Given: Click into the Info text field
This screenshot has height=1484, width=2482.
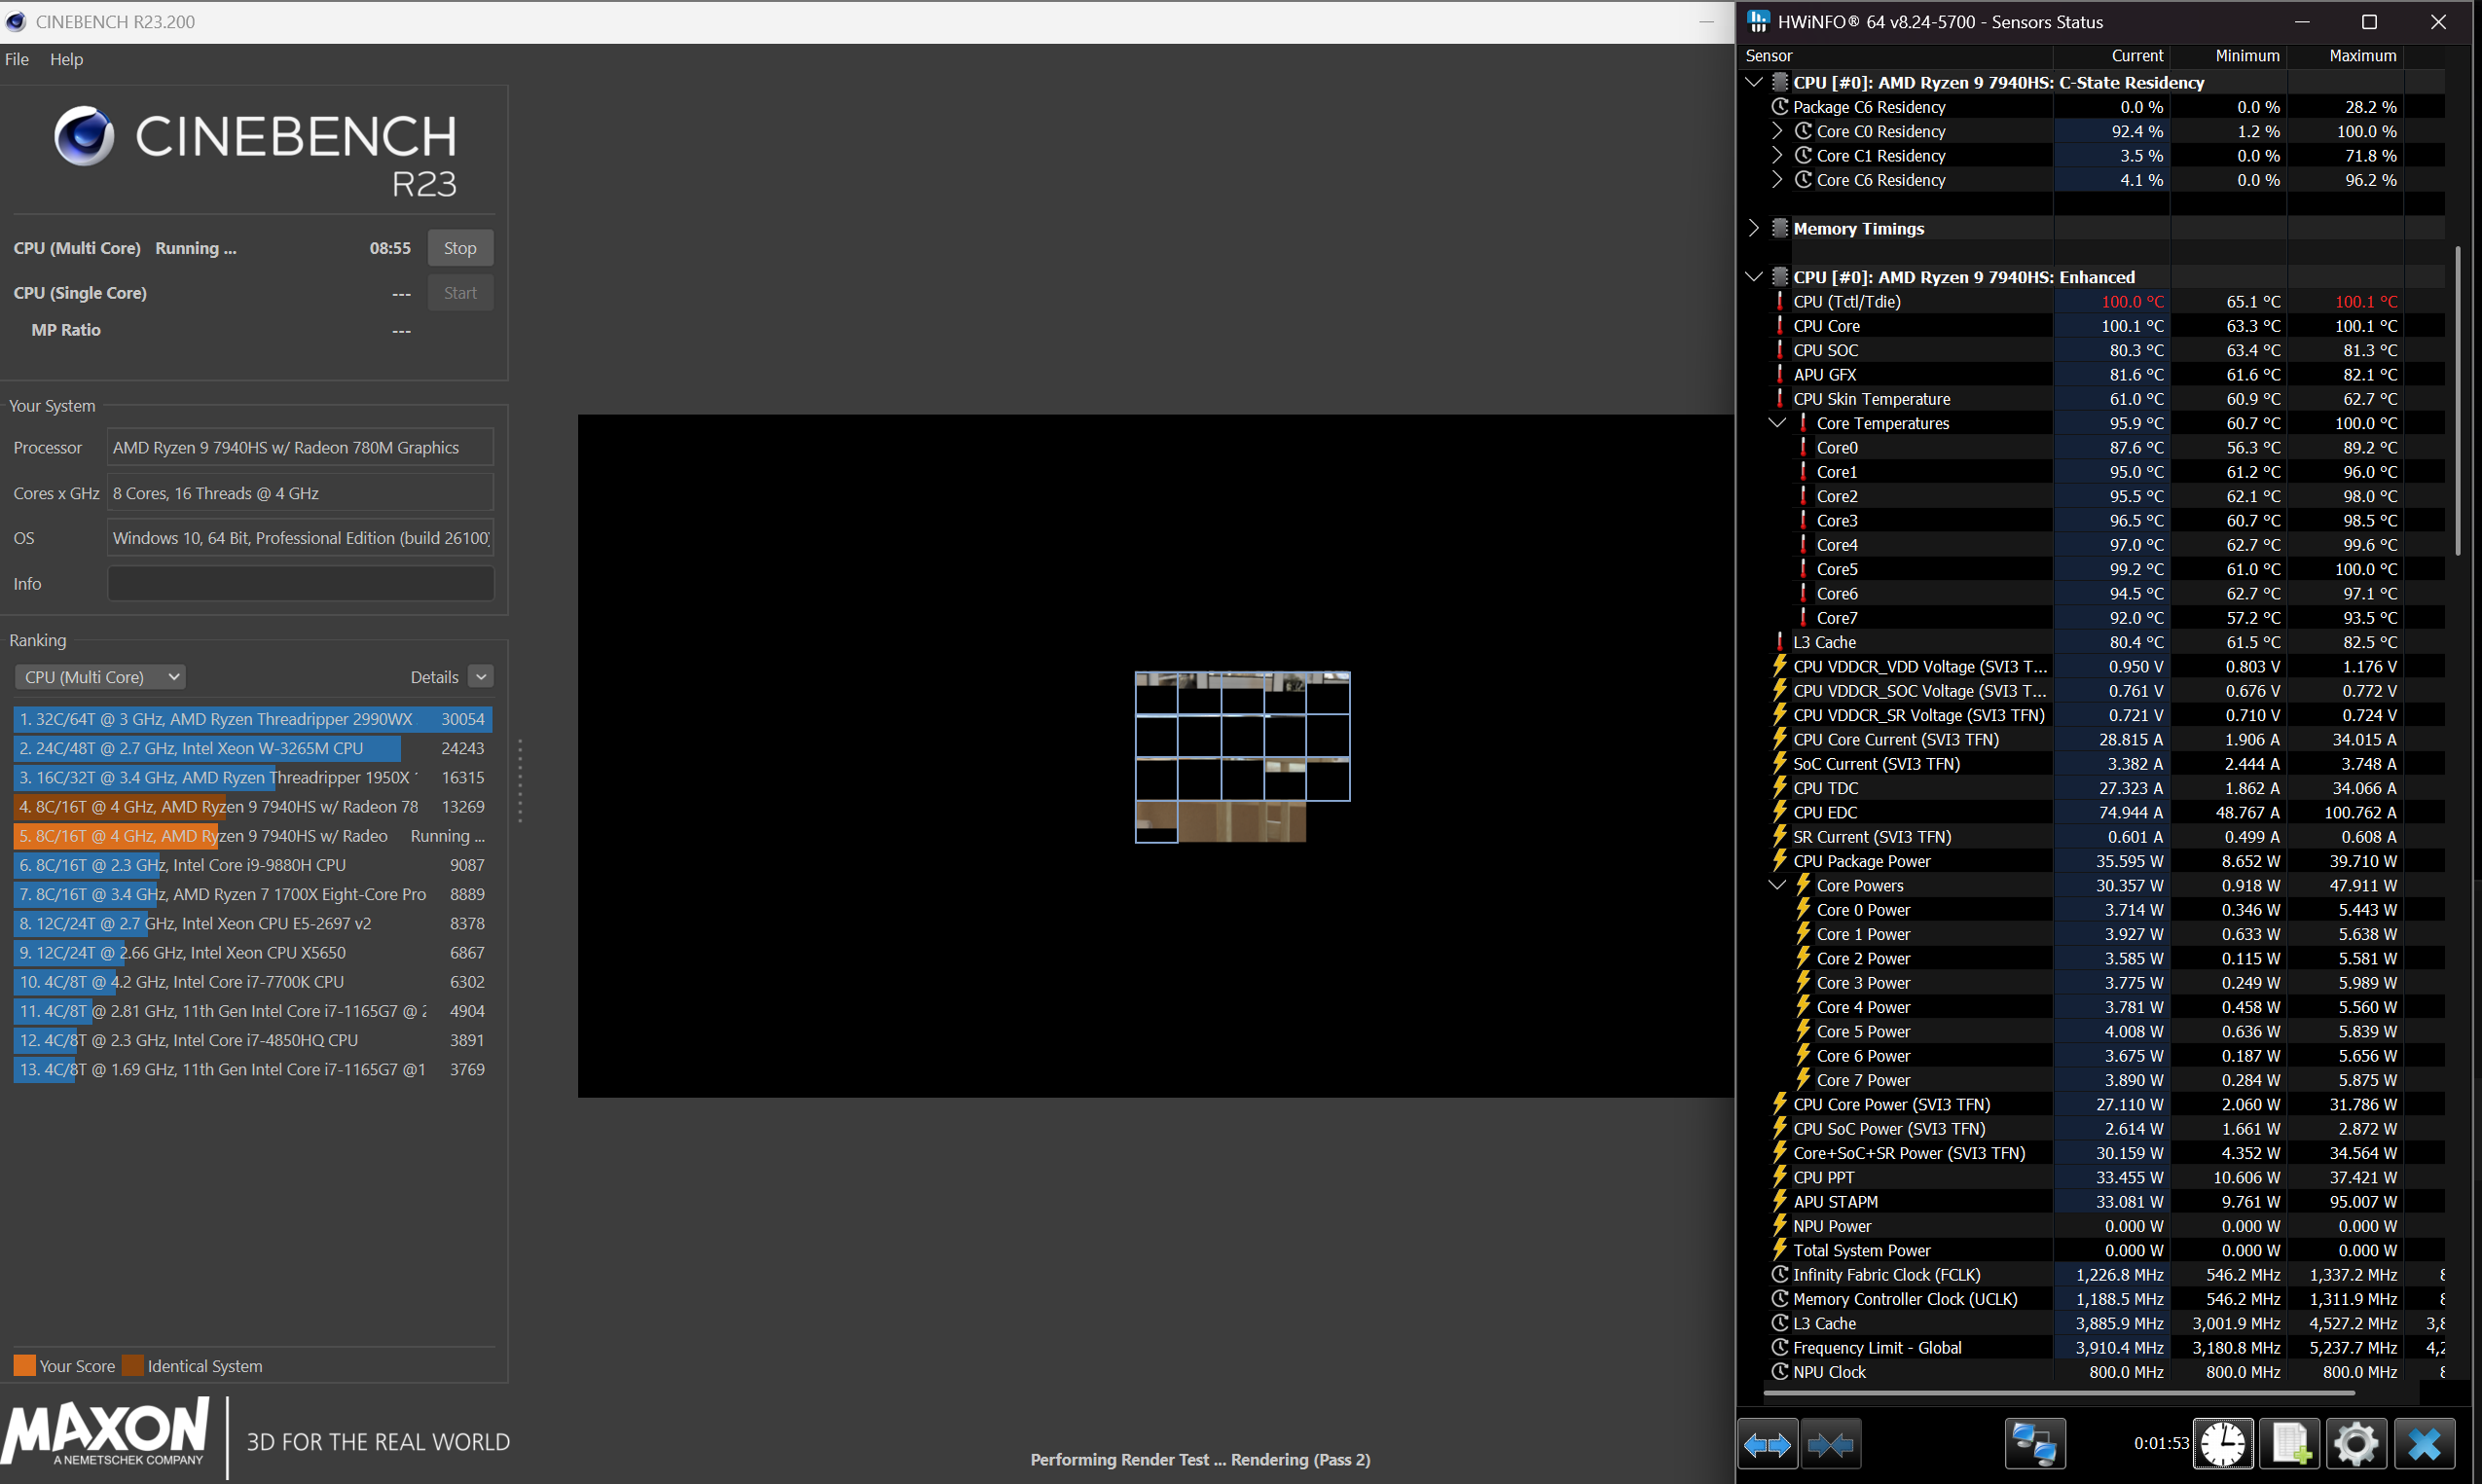Looking at the screenshot, I should tap(300, 584).
